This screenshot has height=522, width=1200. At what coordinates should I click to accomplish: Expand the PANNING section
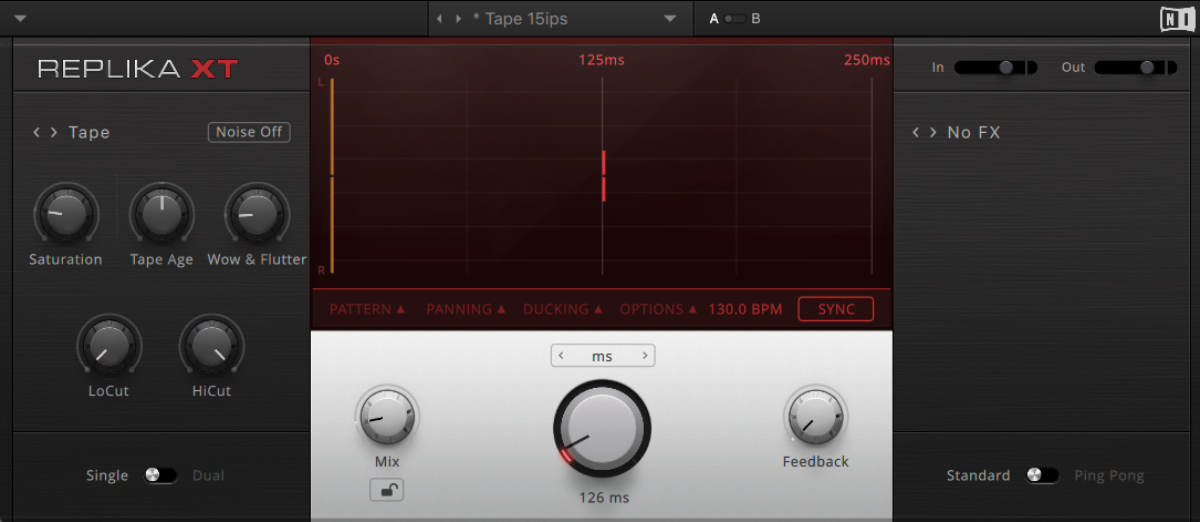[x=466, y=309]
